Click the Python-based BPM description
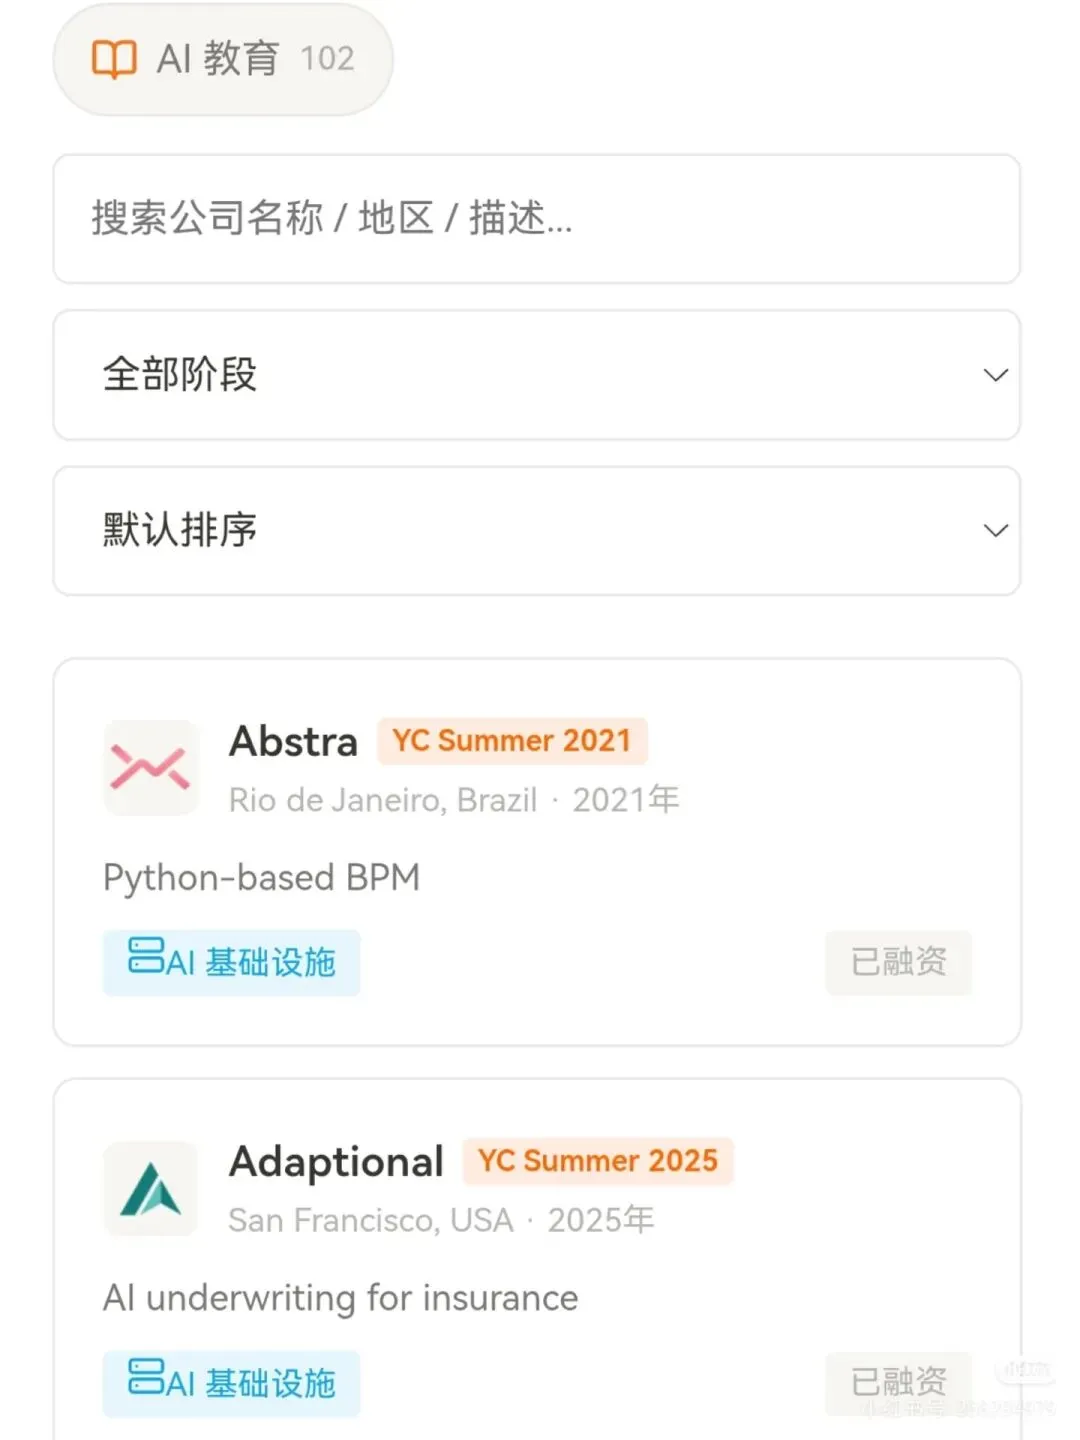The width and height of the screenshot is (1080, 1440). pyautogui.click(x=262, y=878)
